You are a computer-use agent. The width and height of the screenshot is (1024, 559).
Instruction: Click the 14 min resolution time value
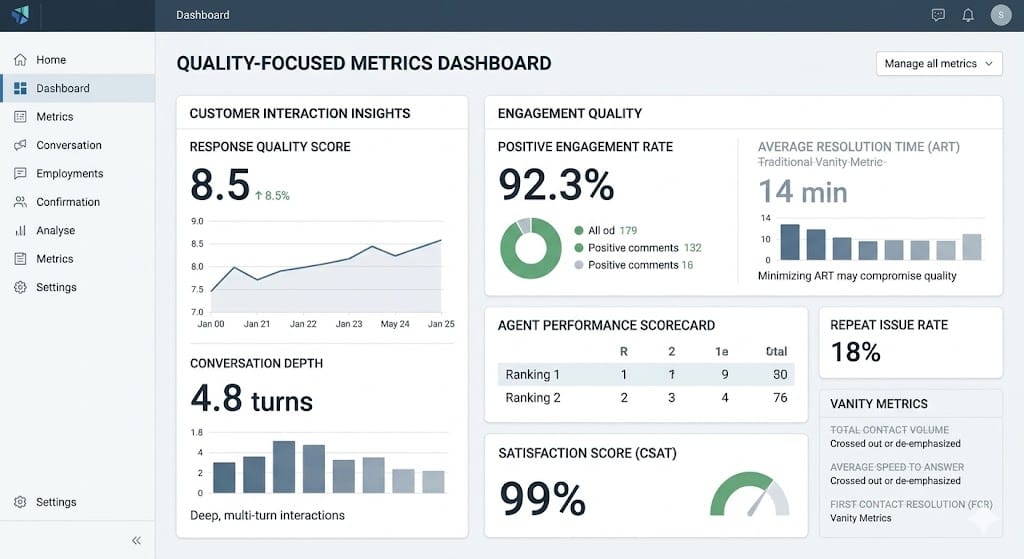click(803, 192)
